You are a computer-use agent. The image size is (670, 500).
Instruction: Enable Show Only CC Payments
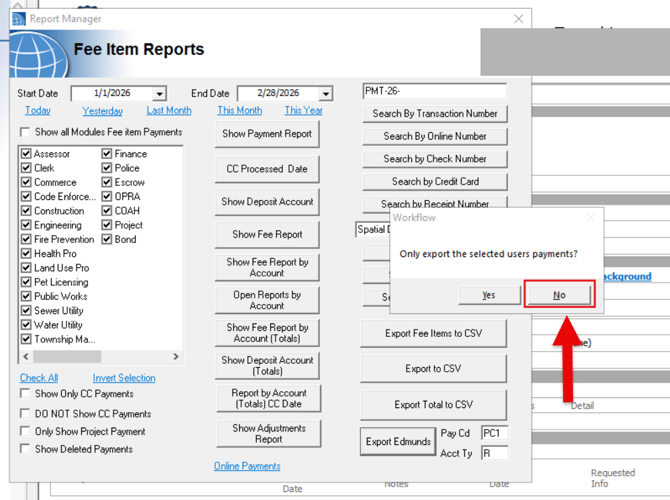click(25, 394)
